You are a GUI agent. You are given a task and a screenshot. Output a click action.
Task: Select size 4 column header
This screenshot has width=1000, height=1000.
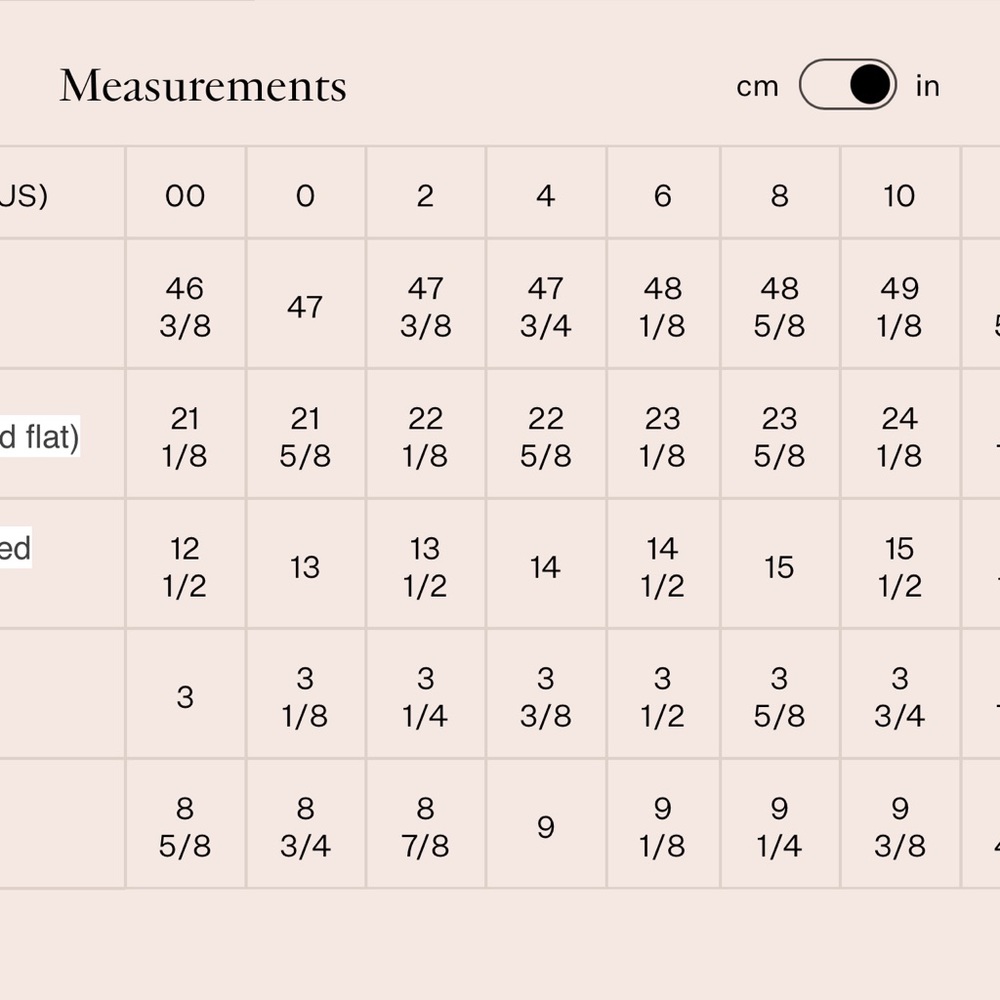546,193
